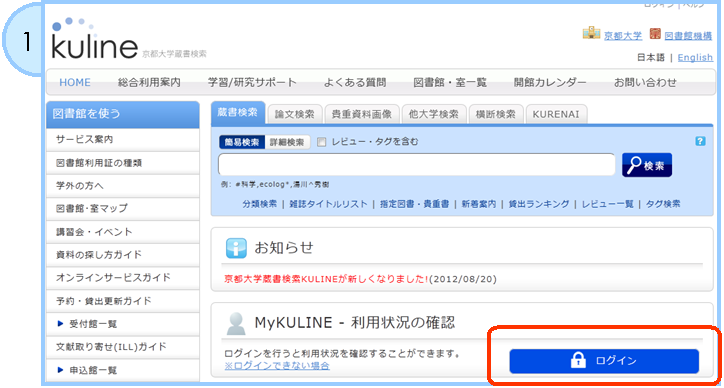Open 学習/研究サポート in the navigation bar
The image size is (724, 388).
[x=252, y=83]
